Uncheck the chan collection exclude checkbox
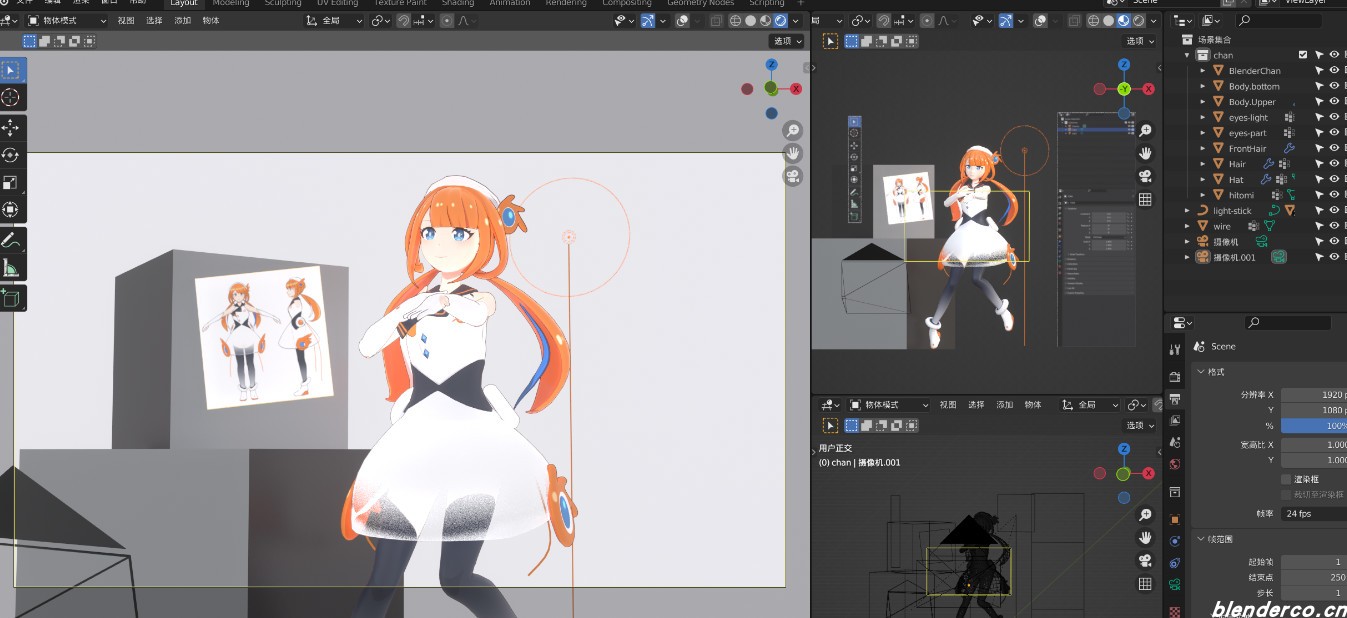Image resolution: width=1347 pixels, height=618 pixels. click(x=1303, y=55)
